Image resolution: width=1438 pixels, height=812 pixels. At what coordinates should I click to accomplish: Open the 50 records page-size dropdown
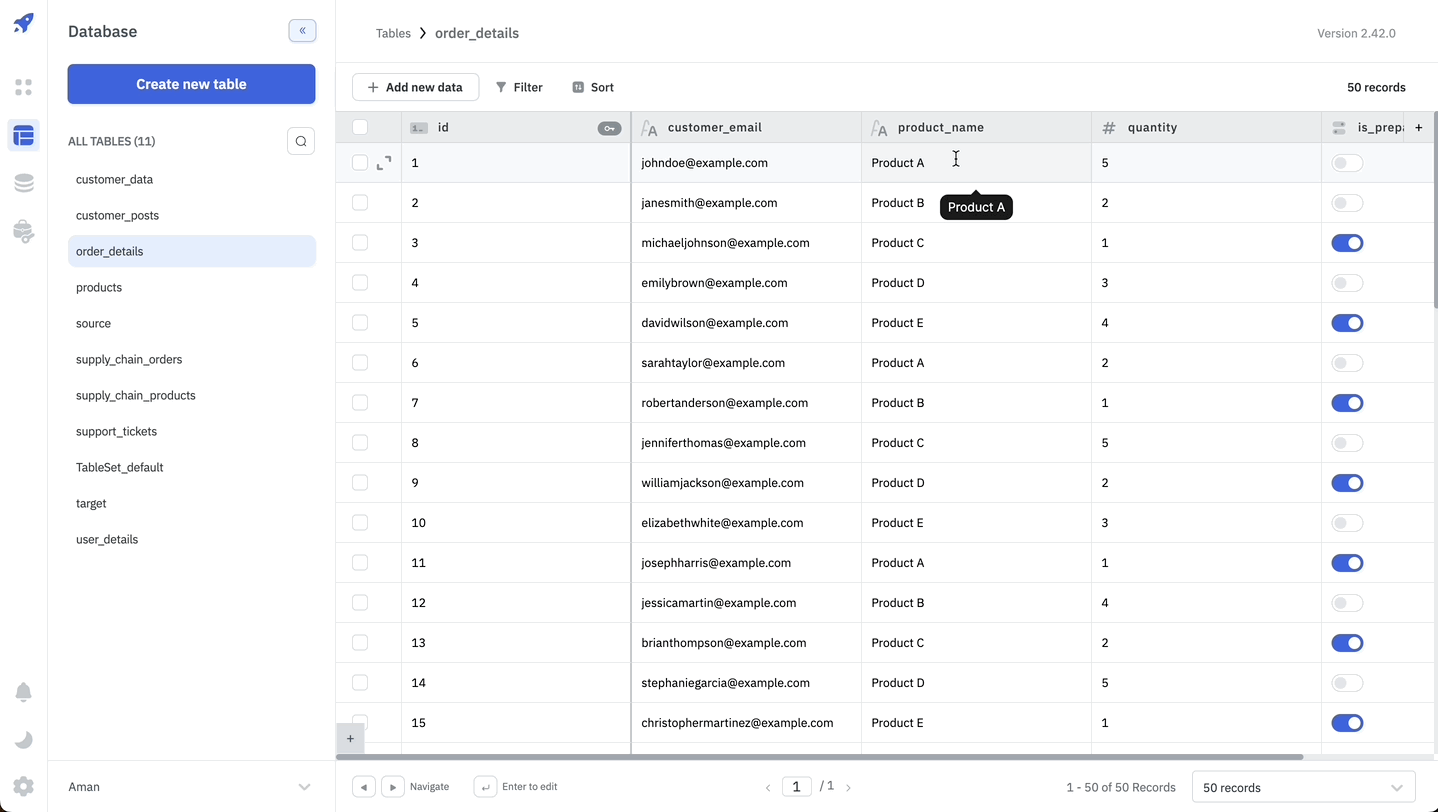[x=1303, y=787]
